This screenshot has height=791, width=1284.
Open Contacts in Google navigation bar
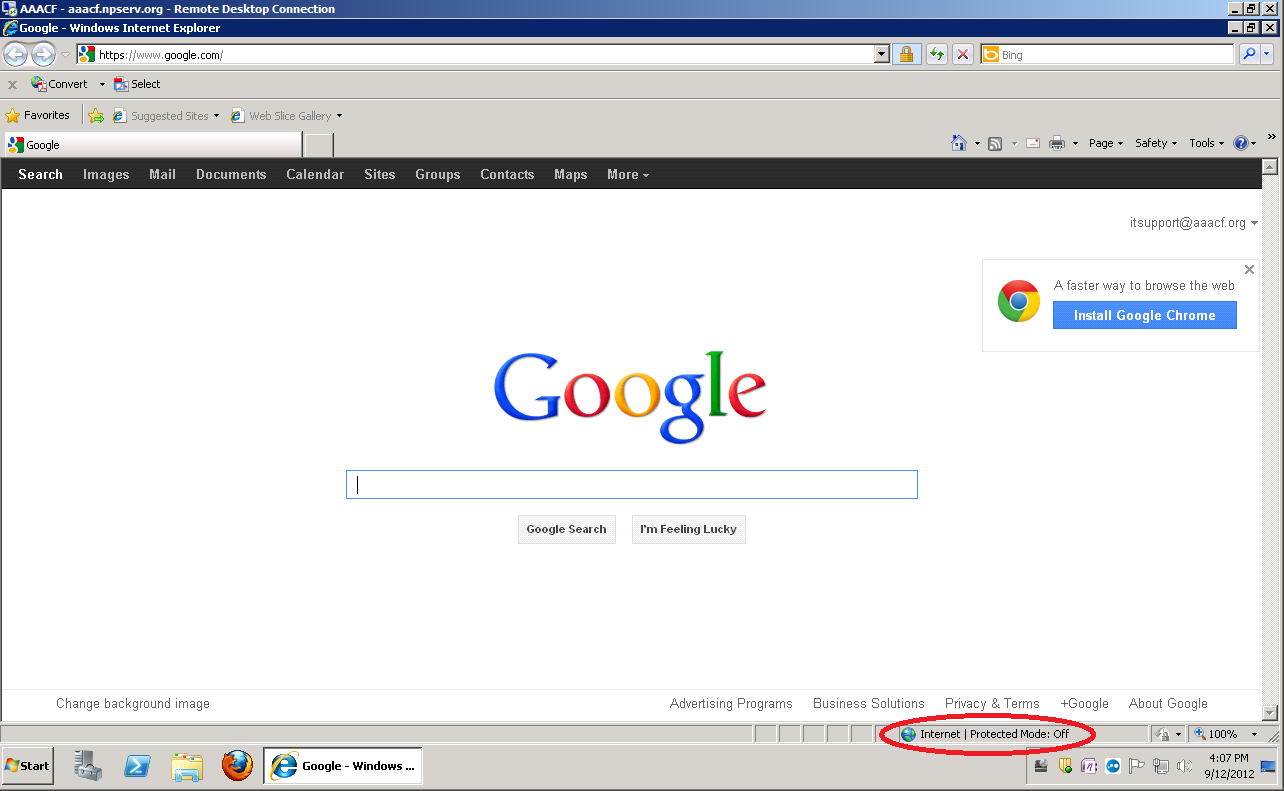(507, 174)
